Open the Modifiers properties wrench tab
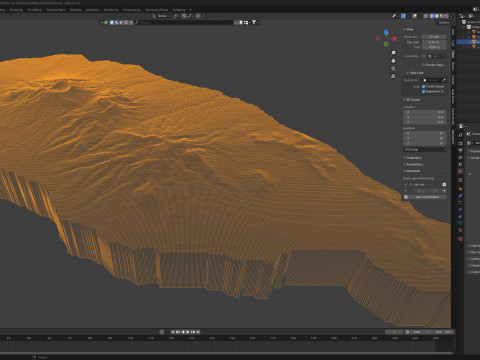The height and width of the screenshot is (360, 480). click(460, 196)
